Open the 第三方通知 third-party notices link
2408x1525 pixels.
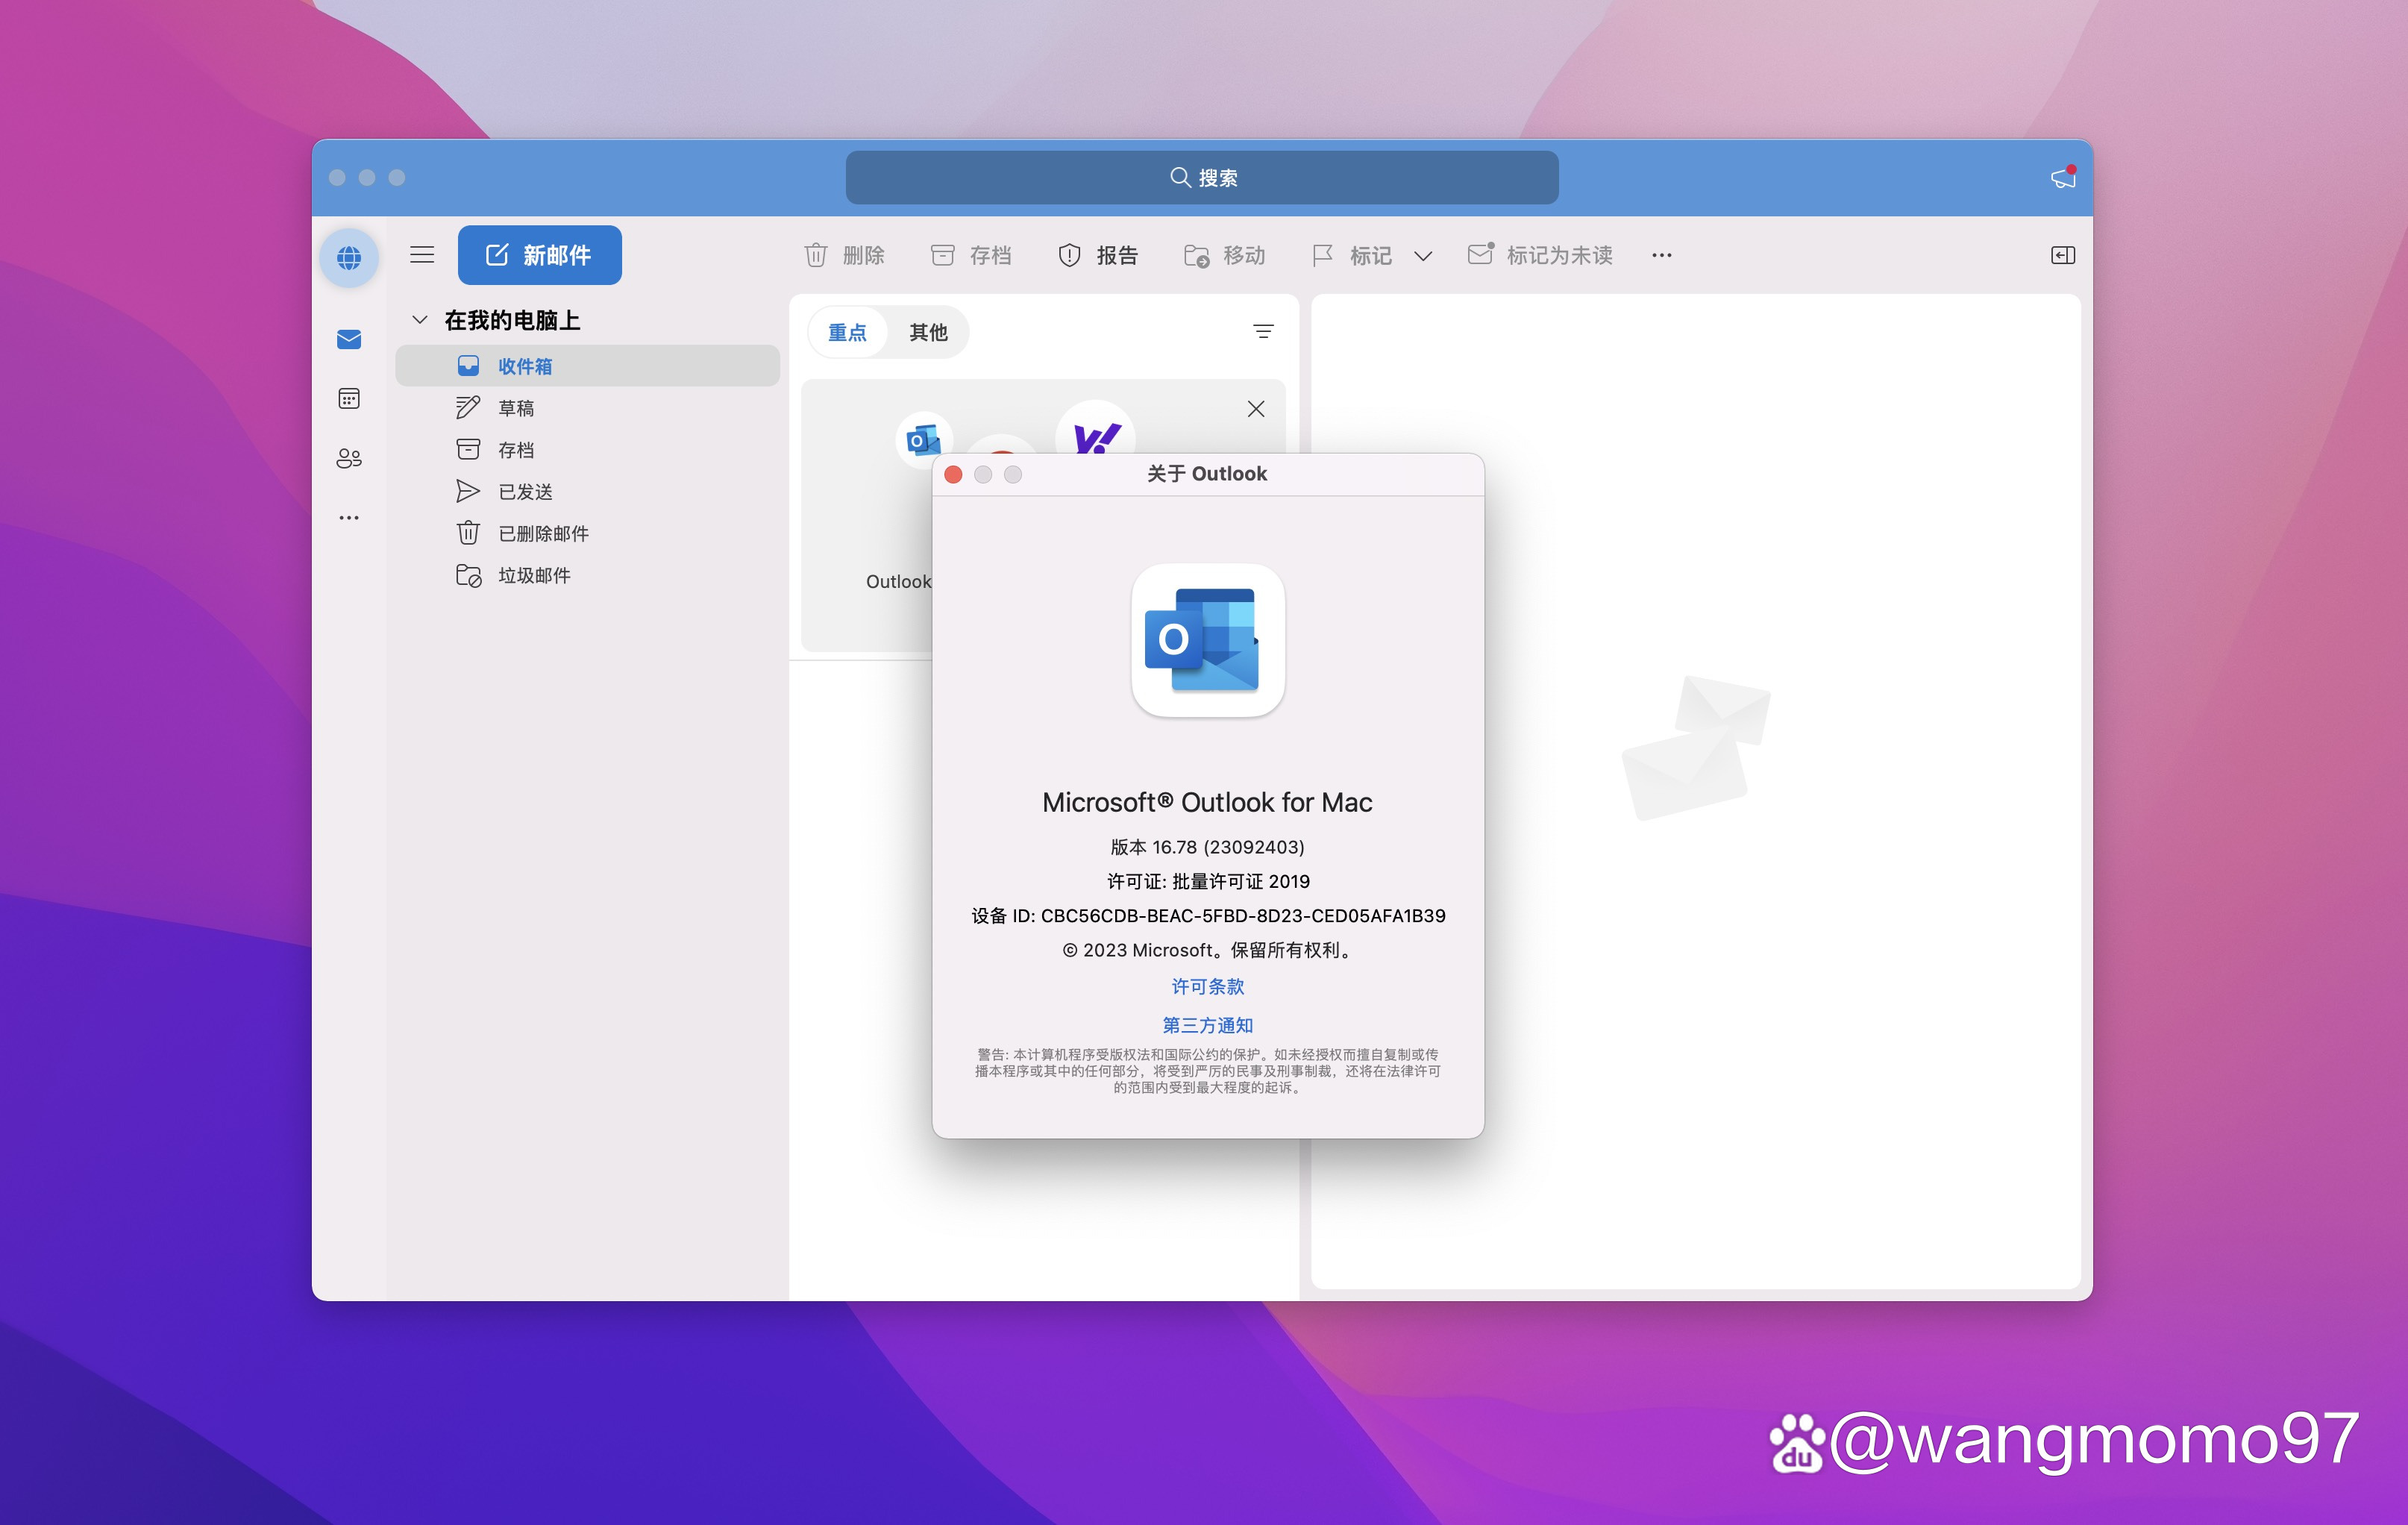tap(1208, 1025)
